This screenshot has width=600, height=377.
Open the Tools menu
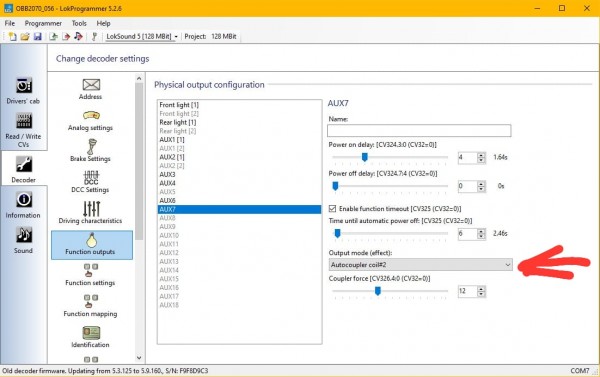click(79, 23)
